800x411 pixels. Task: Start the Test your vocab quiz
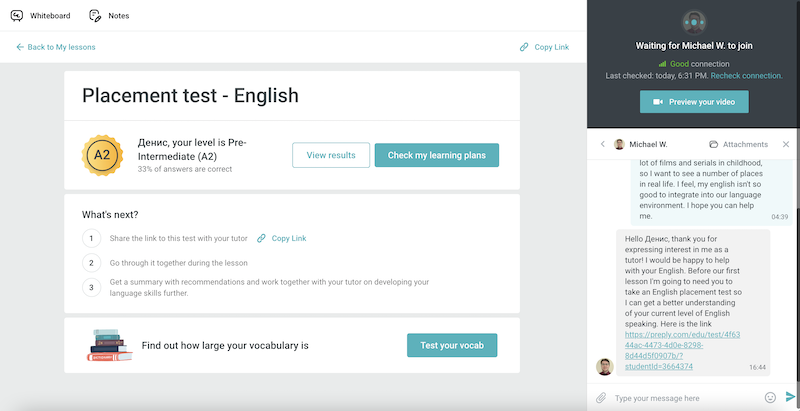click(452, 345)
